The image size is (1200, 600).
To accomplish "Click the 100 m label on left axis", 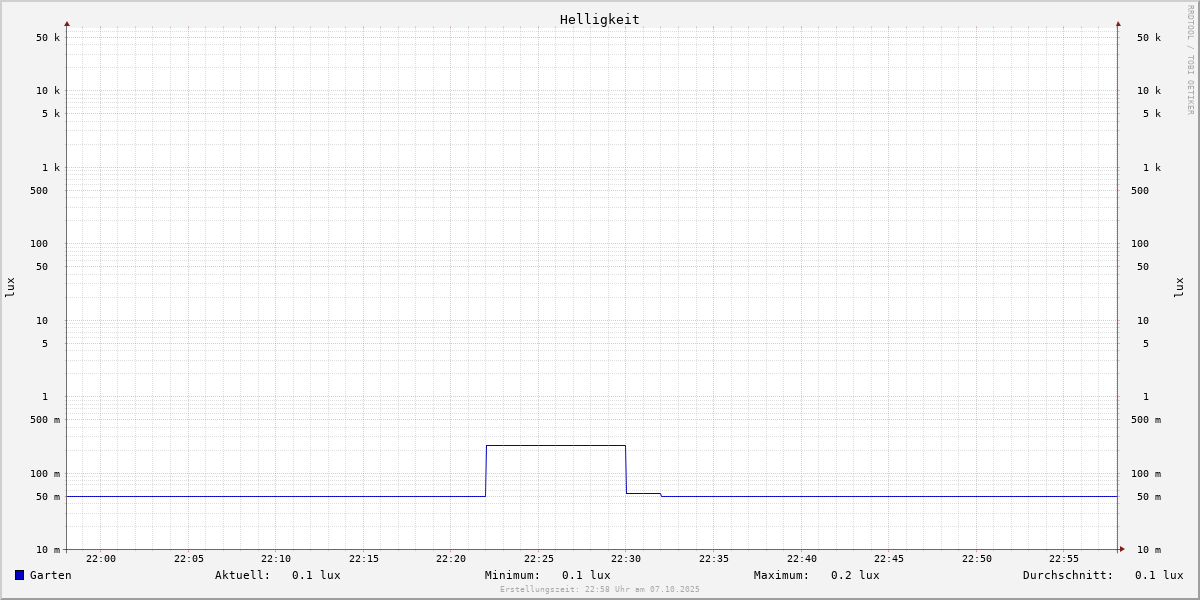I will (45, 474).
